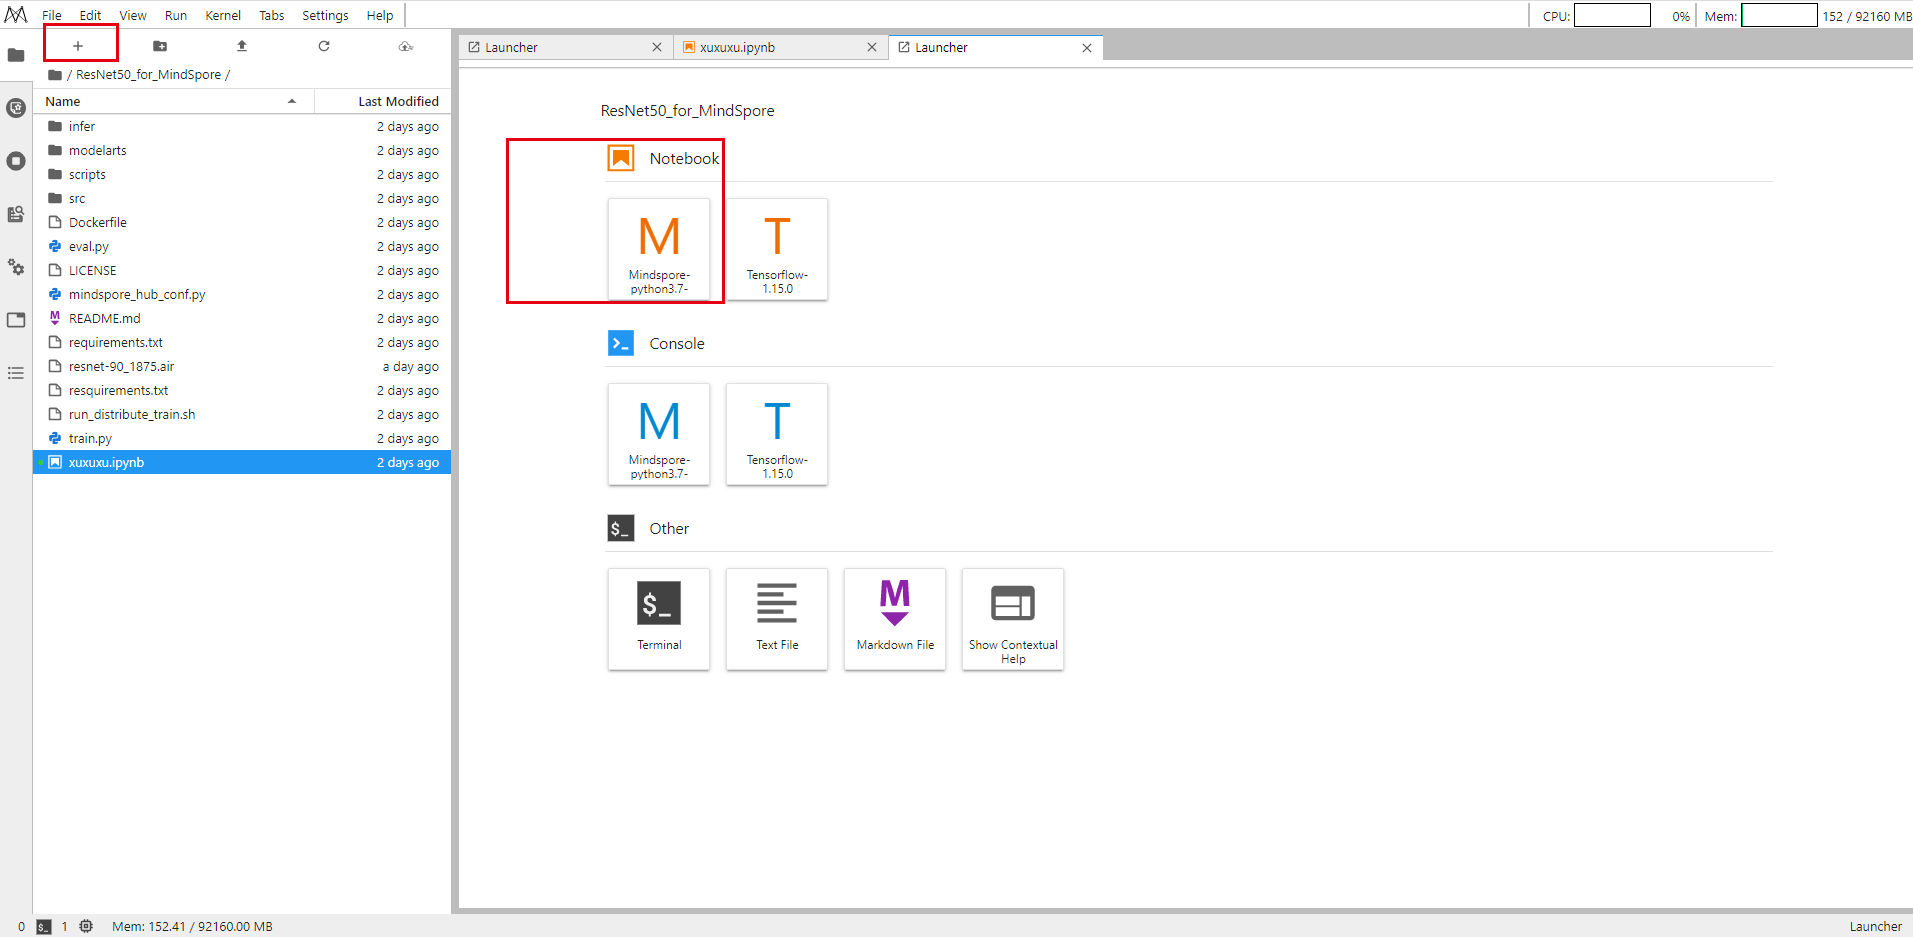Open the infer folder
This screenshot has width=1913, height=937.
point(242,126)
